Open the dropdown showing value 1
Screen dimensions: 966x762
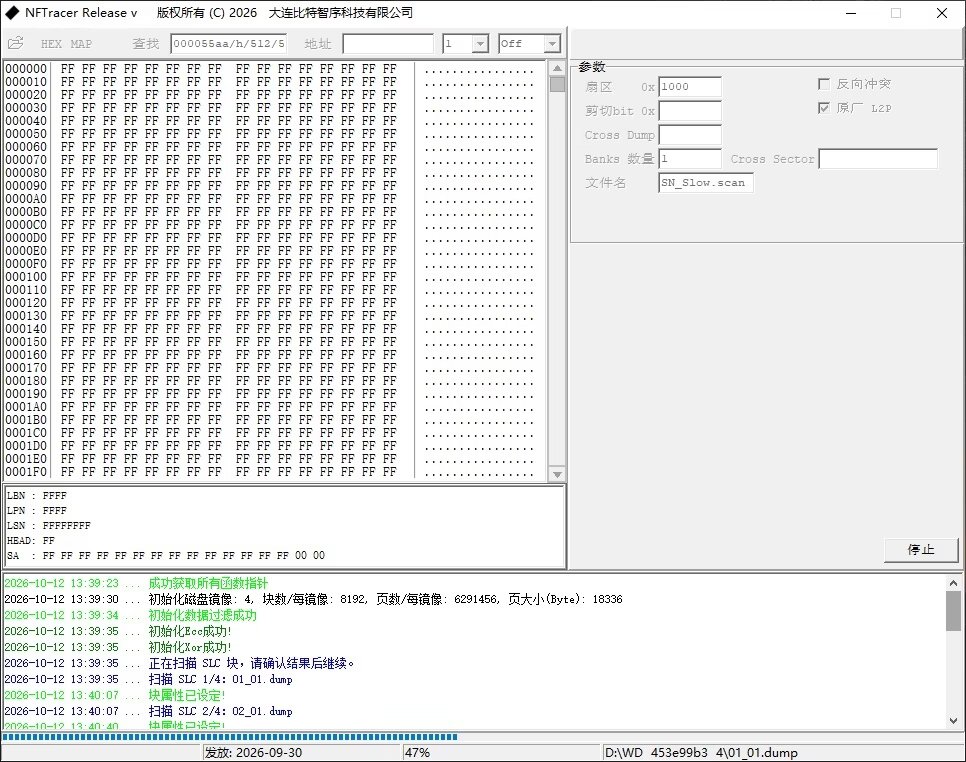[481, 44]
